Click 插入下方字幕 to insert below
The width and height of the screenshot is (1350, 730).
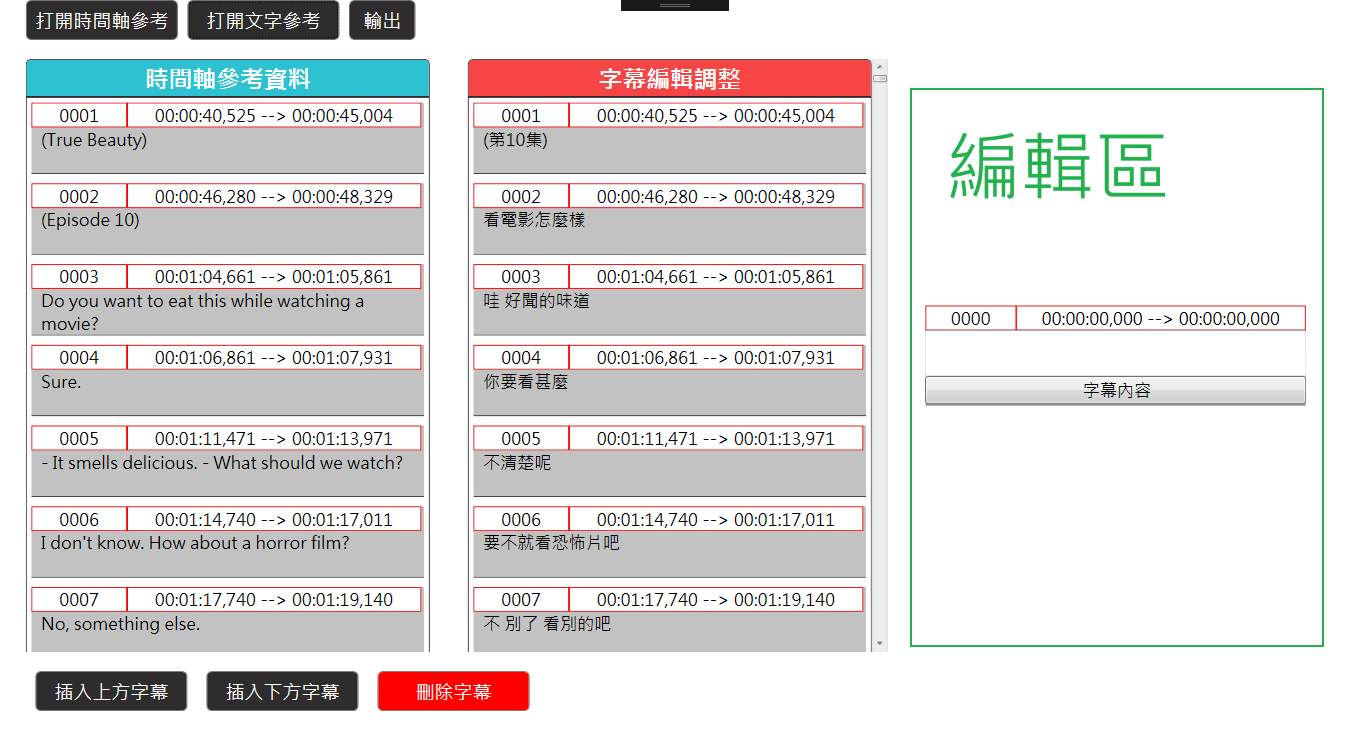click(282, 691)
